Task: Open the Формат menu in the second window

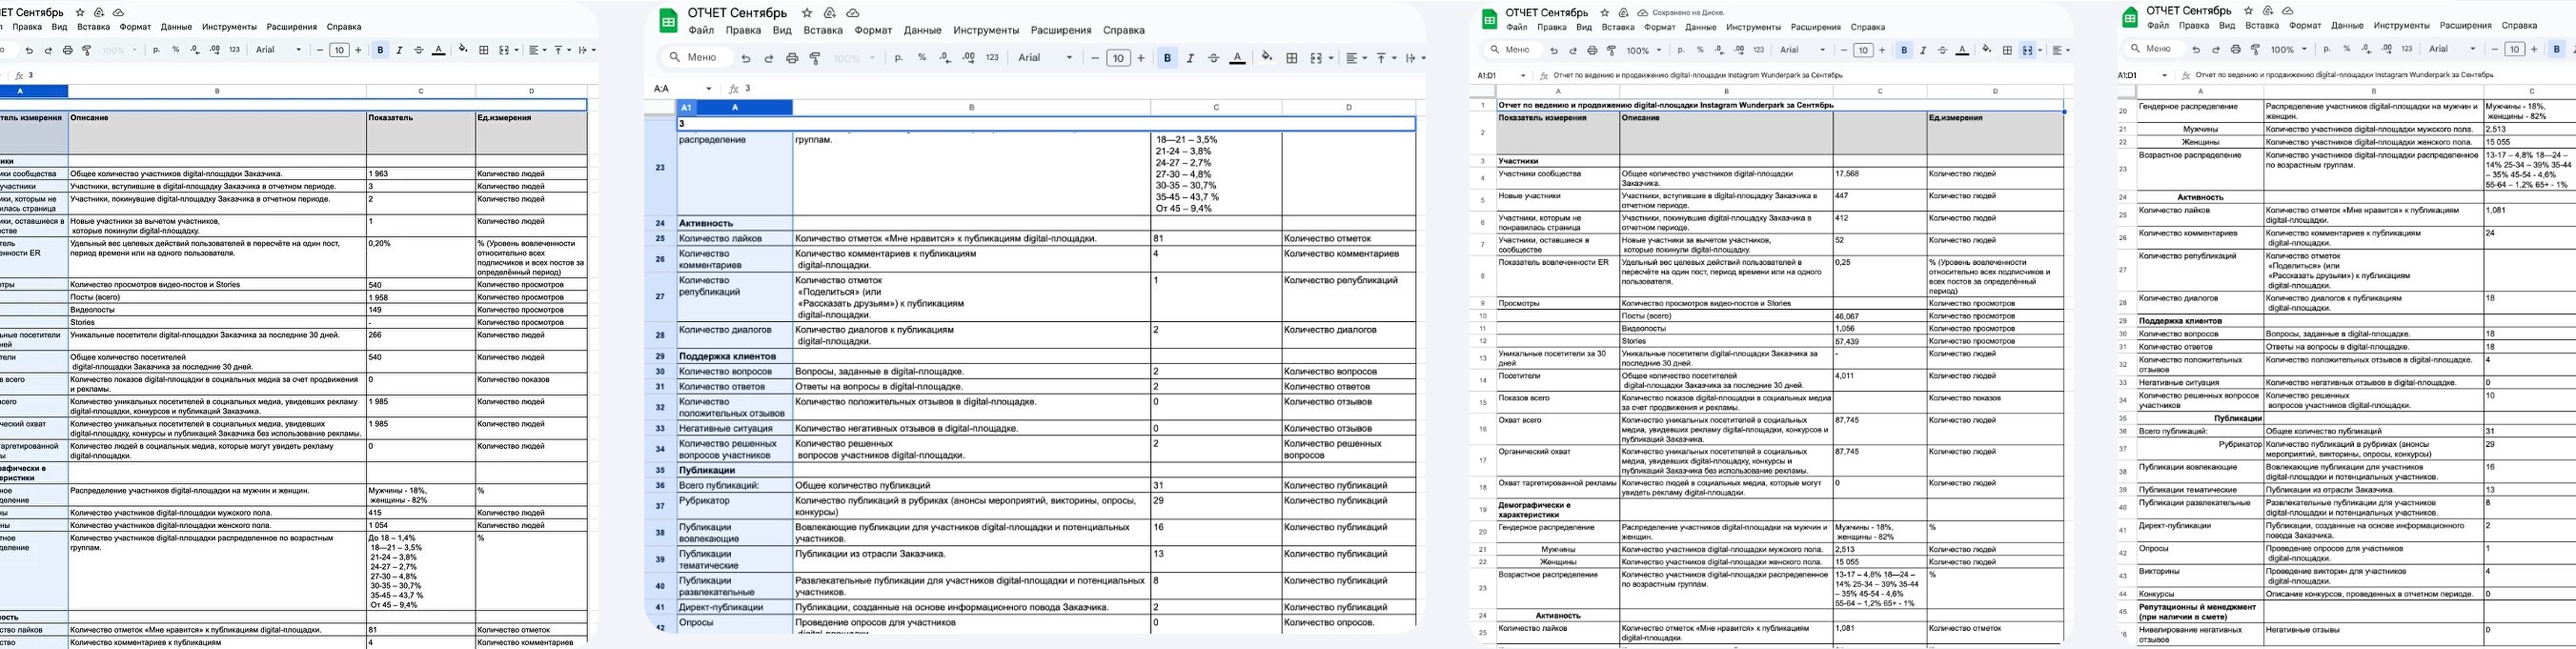Action: (x=873, y=30)
